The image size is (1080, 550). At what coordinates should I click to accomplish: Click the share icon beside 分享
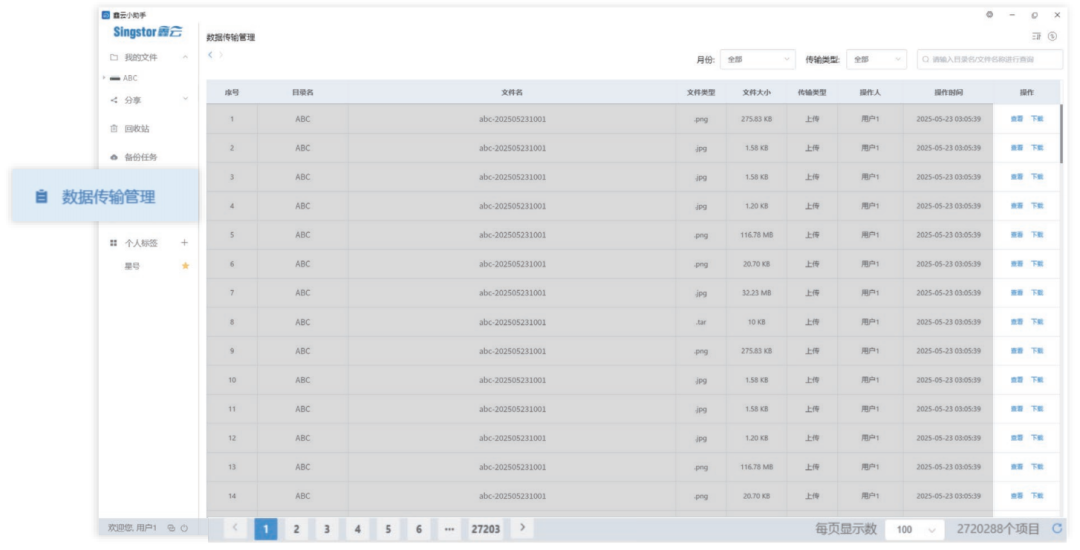pyautogui.click(x=114, y=100)
